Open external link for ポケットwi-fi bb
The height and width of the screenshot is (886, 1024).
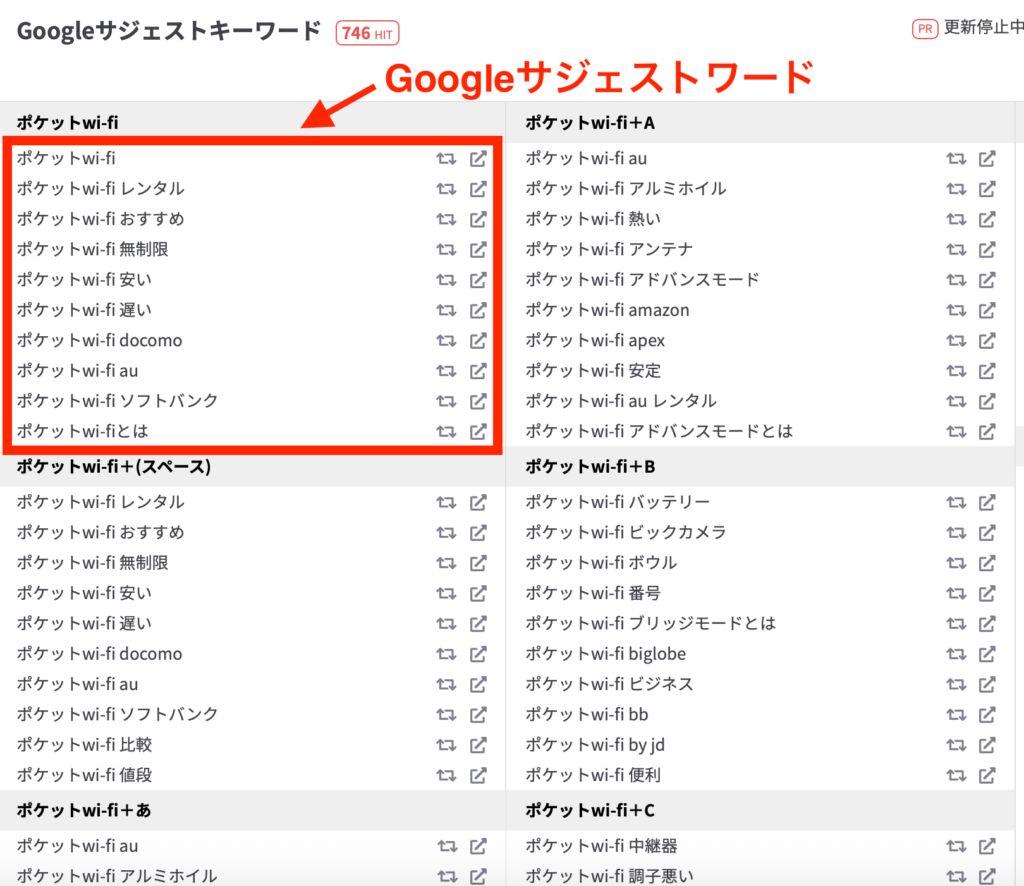[x=987, y=715]
